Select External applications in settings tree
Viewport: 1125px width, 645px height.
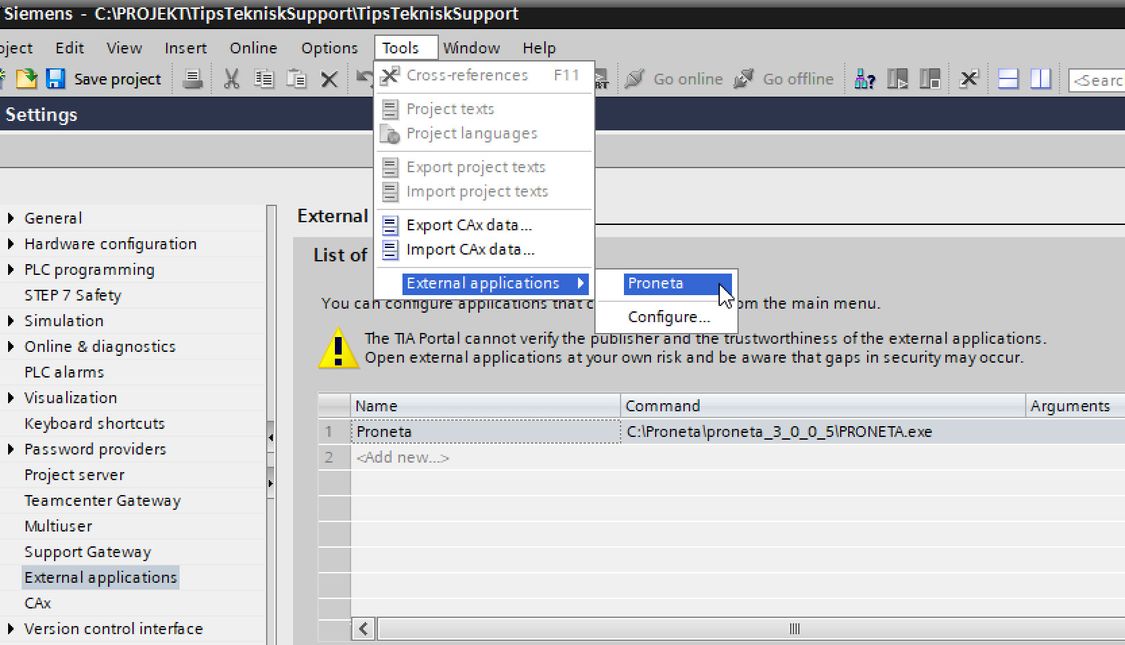(100, 578)
